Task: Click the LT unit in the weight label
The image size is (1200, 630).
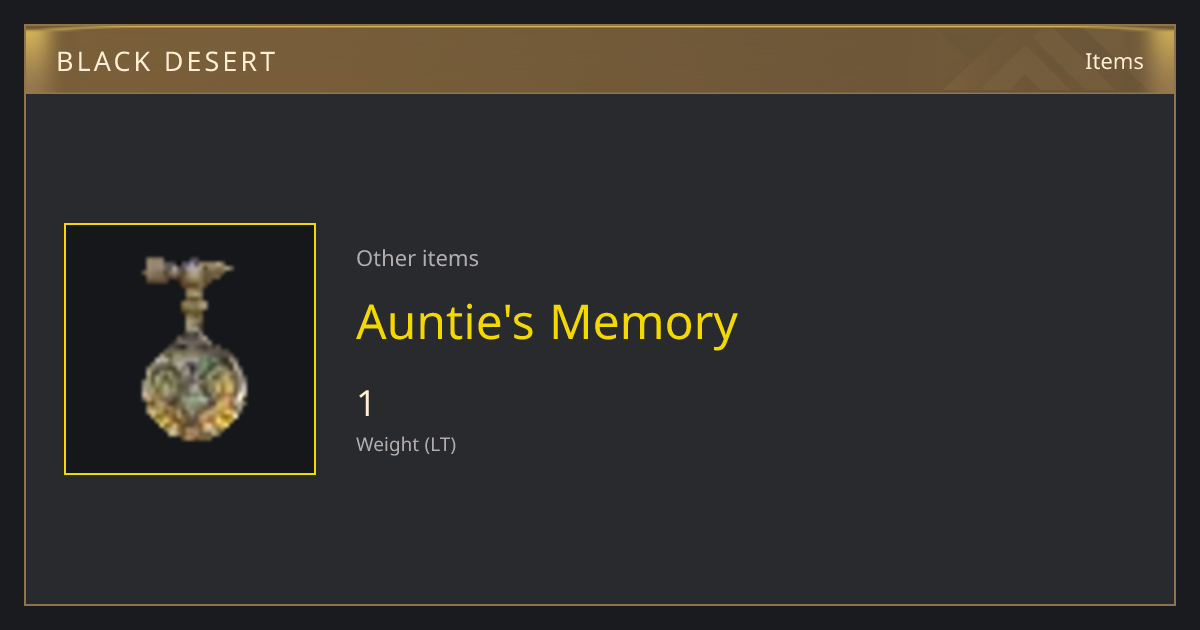Action: tap(438, 445)
